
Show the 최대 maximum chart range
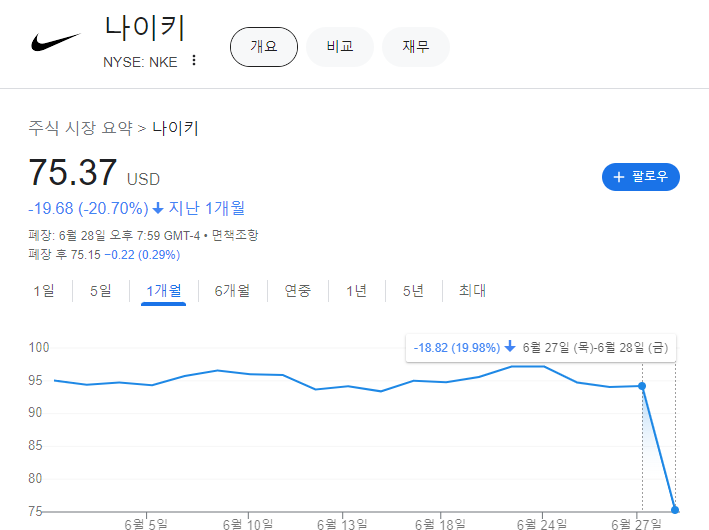[x=472, y=291]
